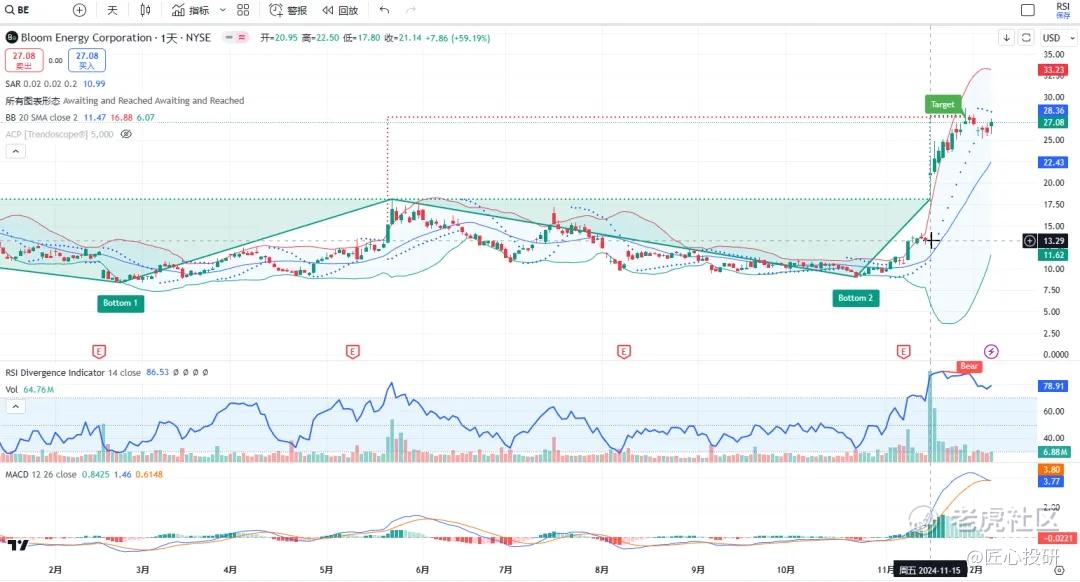Select the red Bear divergence label
Viewport: 1080px width, 582px height.
[x=969, y=366]
